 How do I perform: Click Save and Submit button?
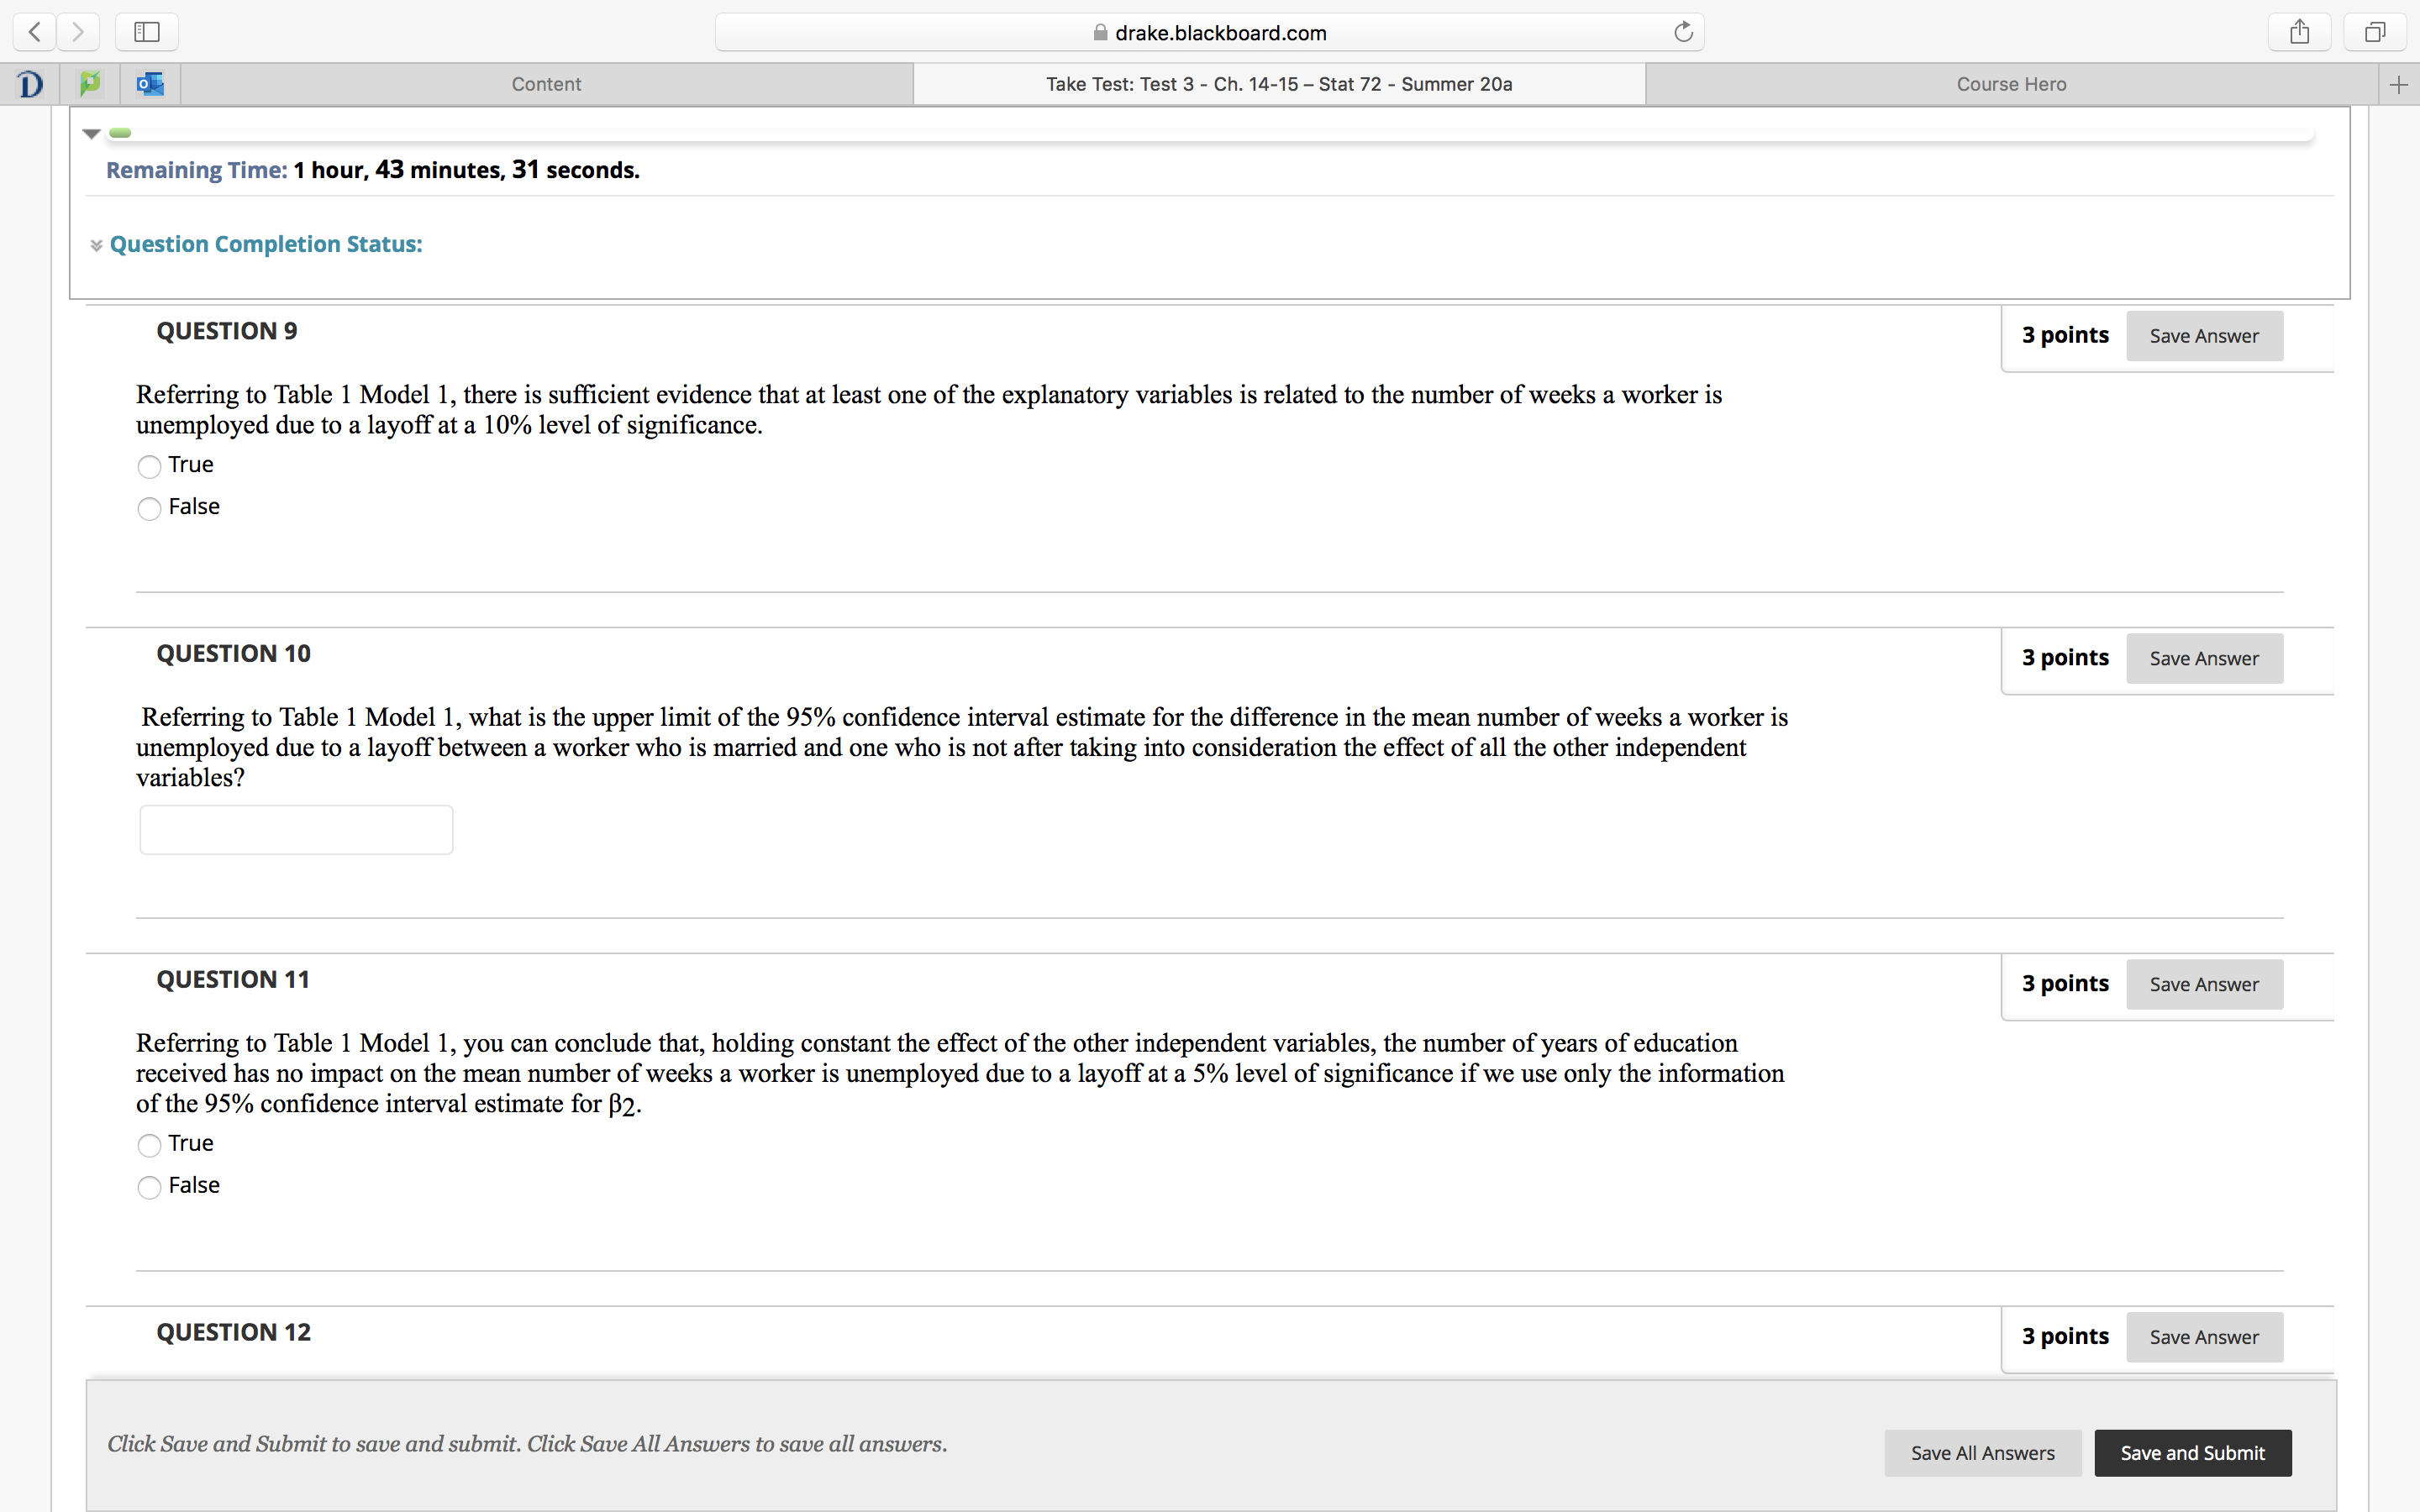tap(2192, 1452)
